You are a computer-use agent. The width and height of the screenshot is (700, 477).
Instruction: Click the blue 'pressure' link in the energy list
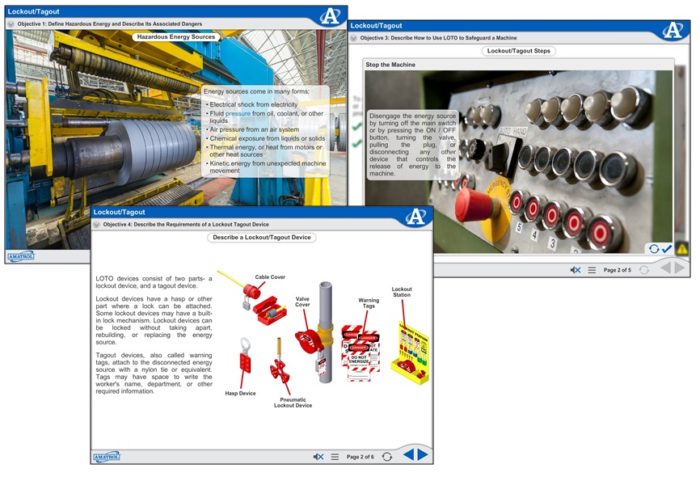coord(239,114)
